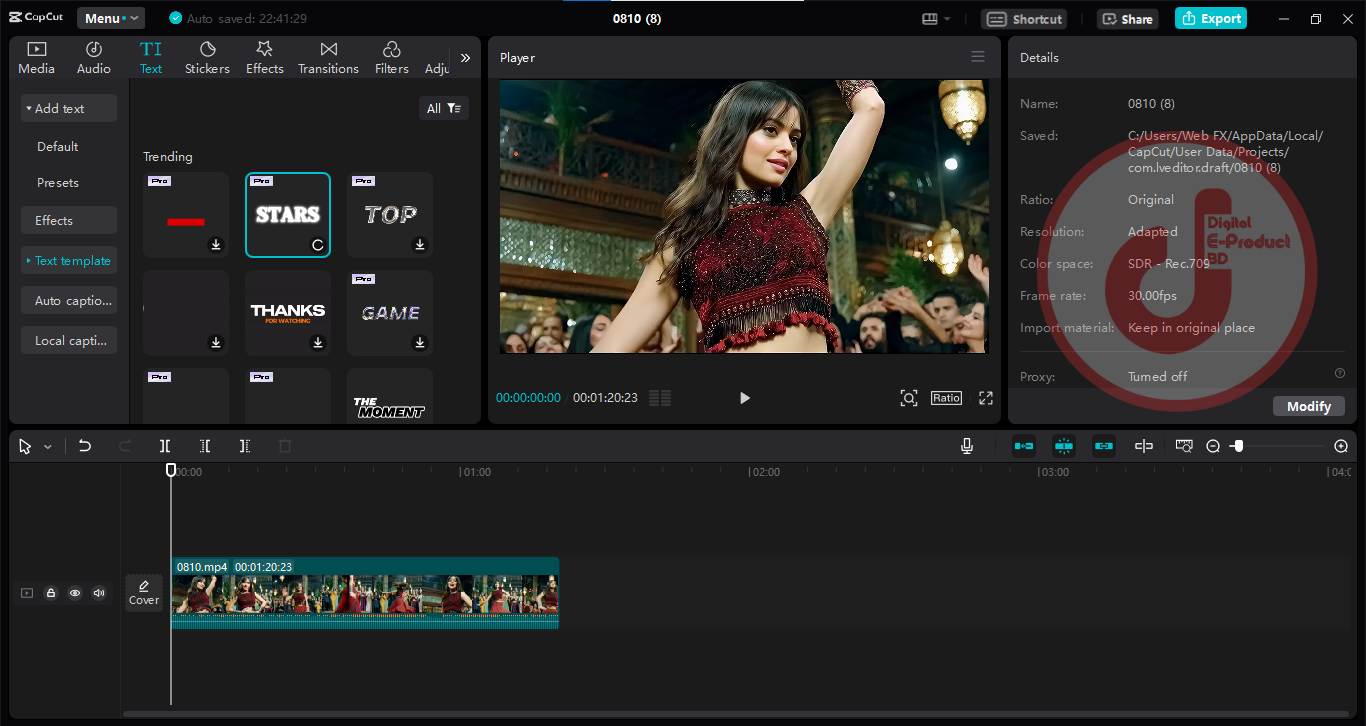Screen dimensions: 1366x726
Task: Click the Shortcut button
Action: coord(1024,19)
